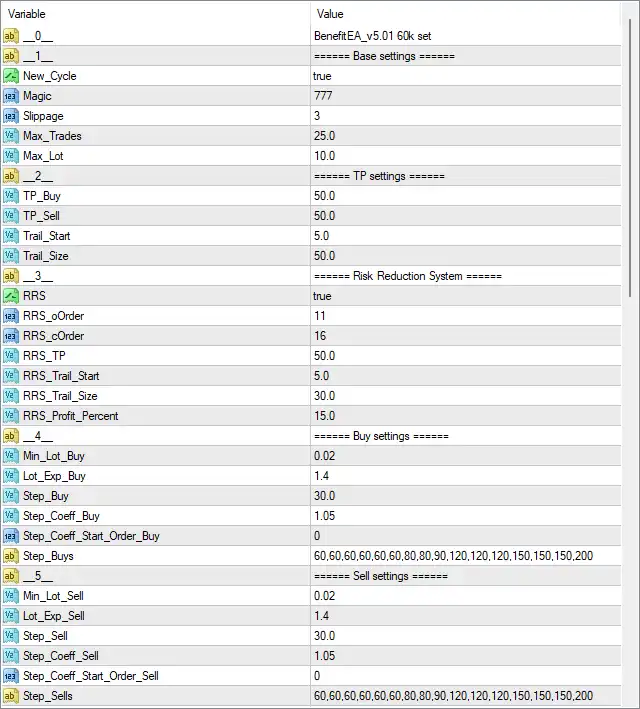Select the Step_Sells values list

tap(453, 695)
